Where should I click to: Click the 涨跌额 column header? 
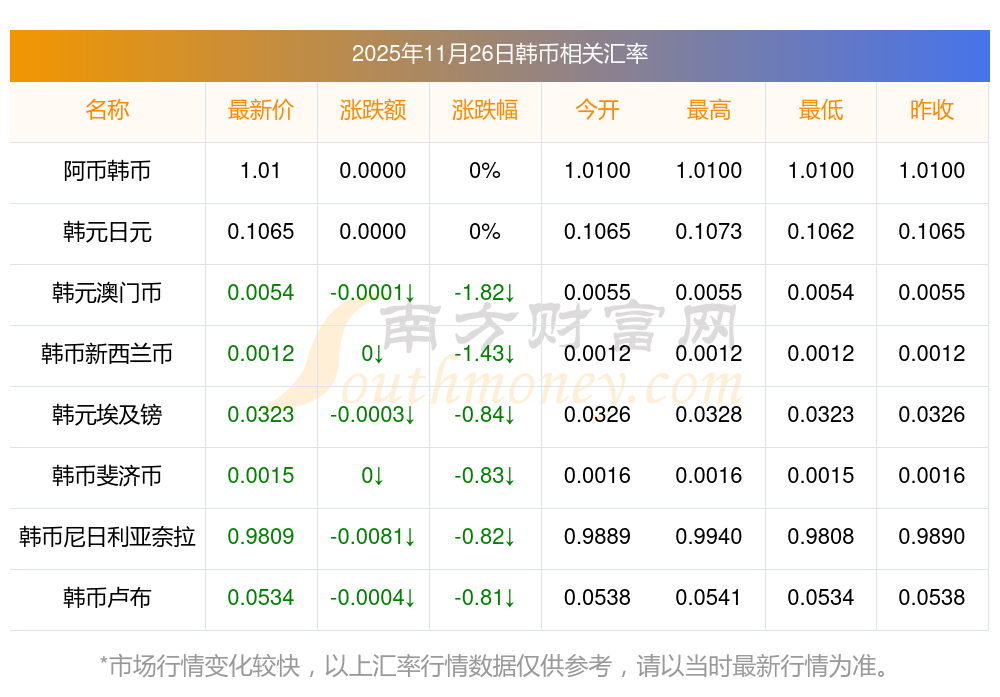click(373, 110)
